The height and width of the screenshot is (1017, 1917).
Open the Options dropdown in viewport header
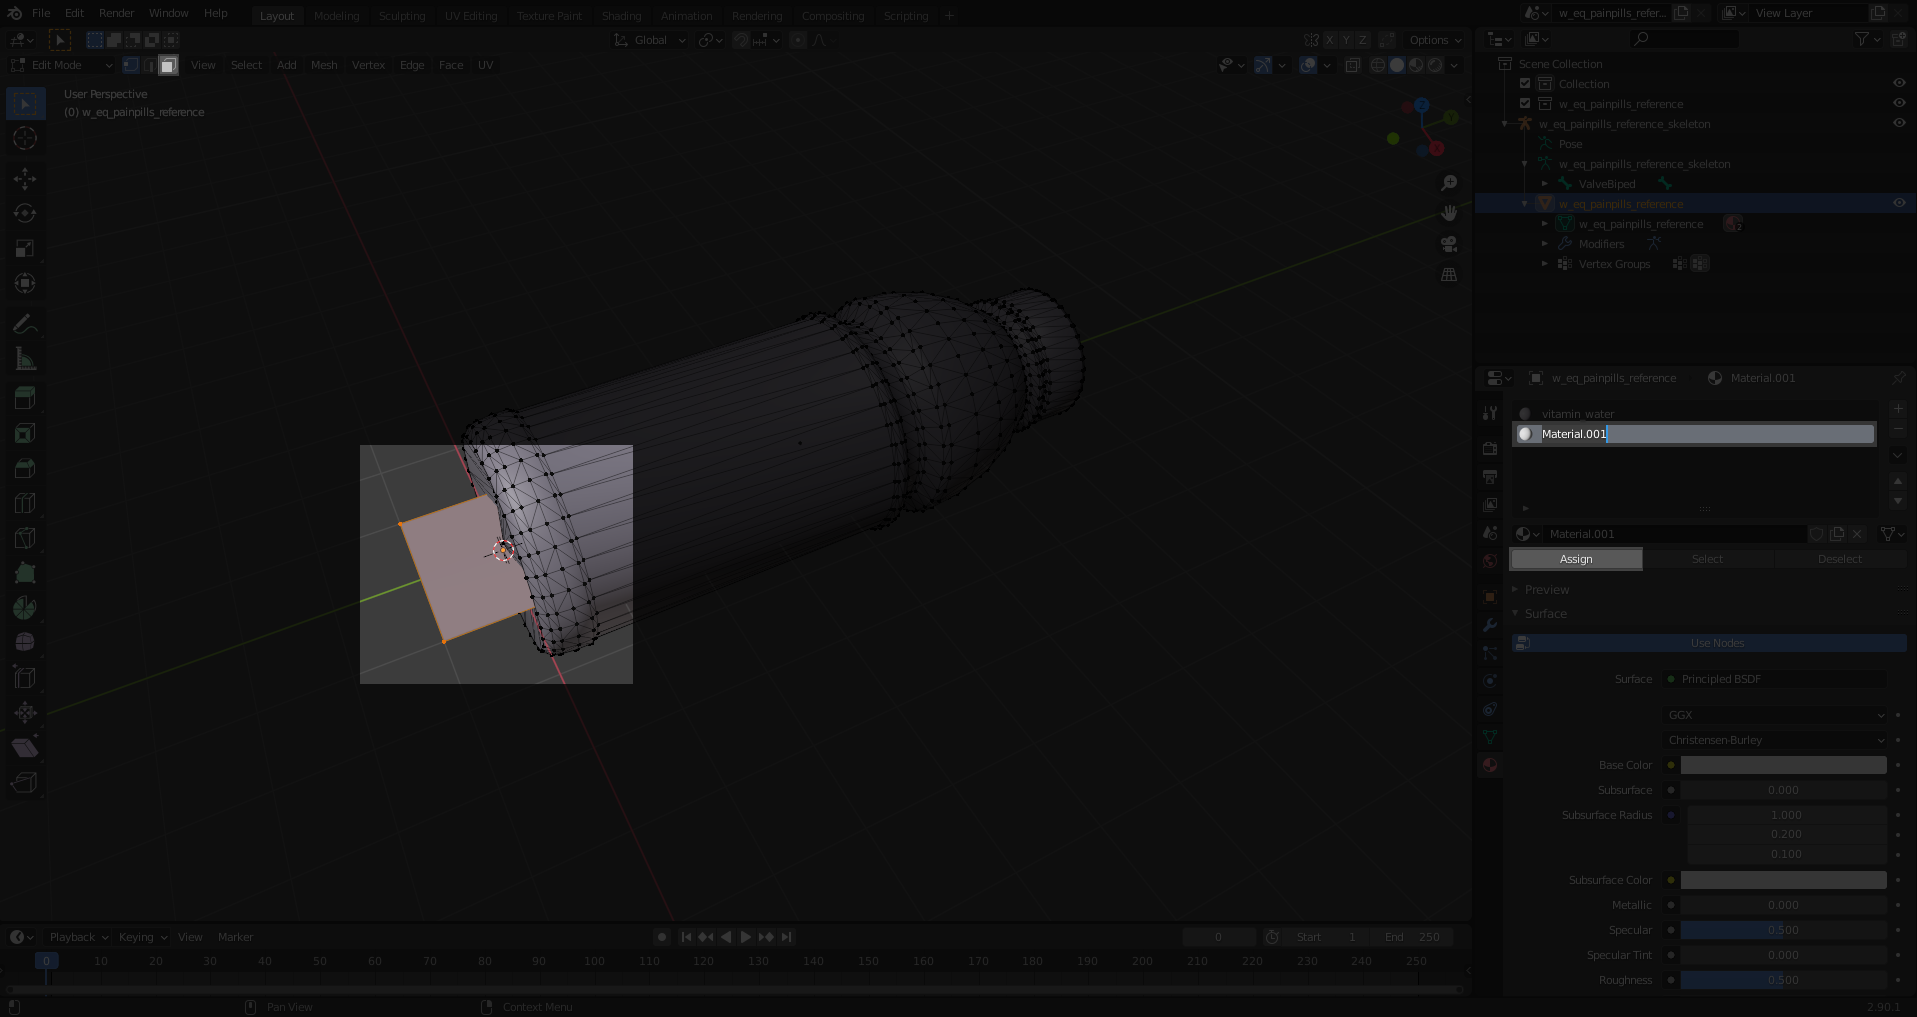(x=1435, y=40)
